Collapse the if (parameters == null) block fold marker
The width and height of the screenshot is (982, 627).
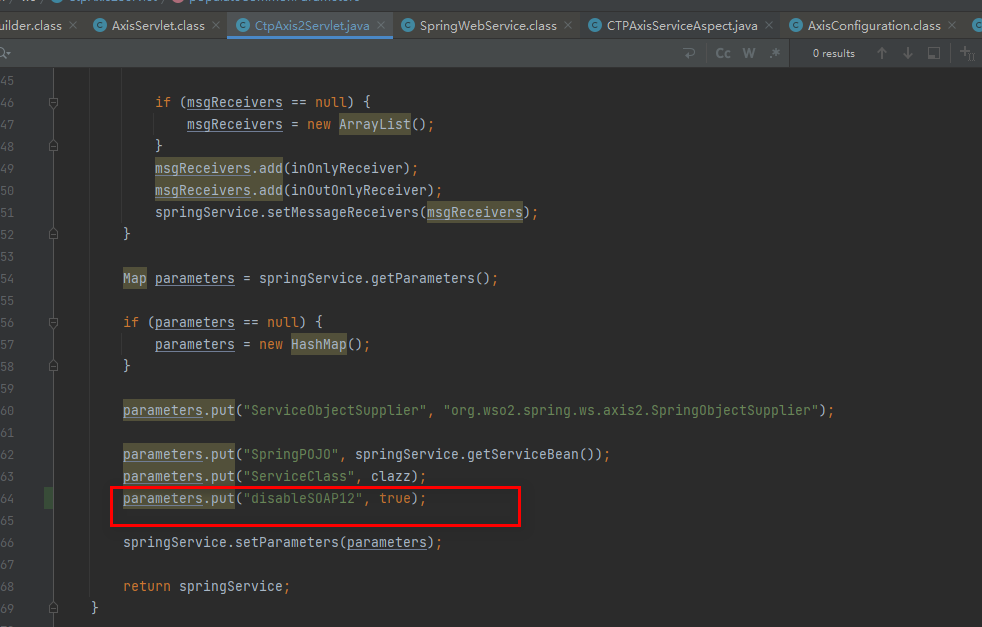[x=53, y=323]
